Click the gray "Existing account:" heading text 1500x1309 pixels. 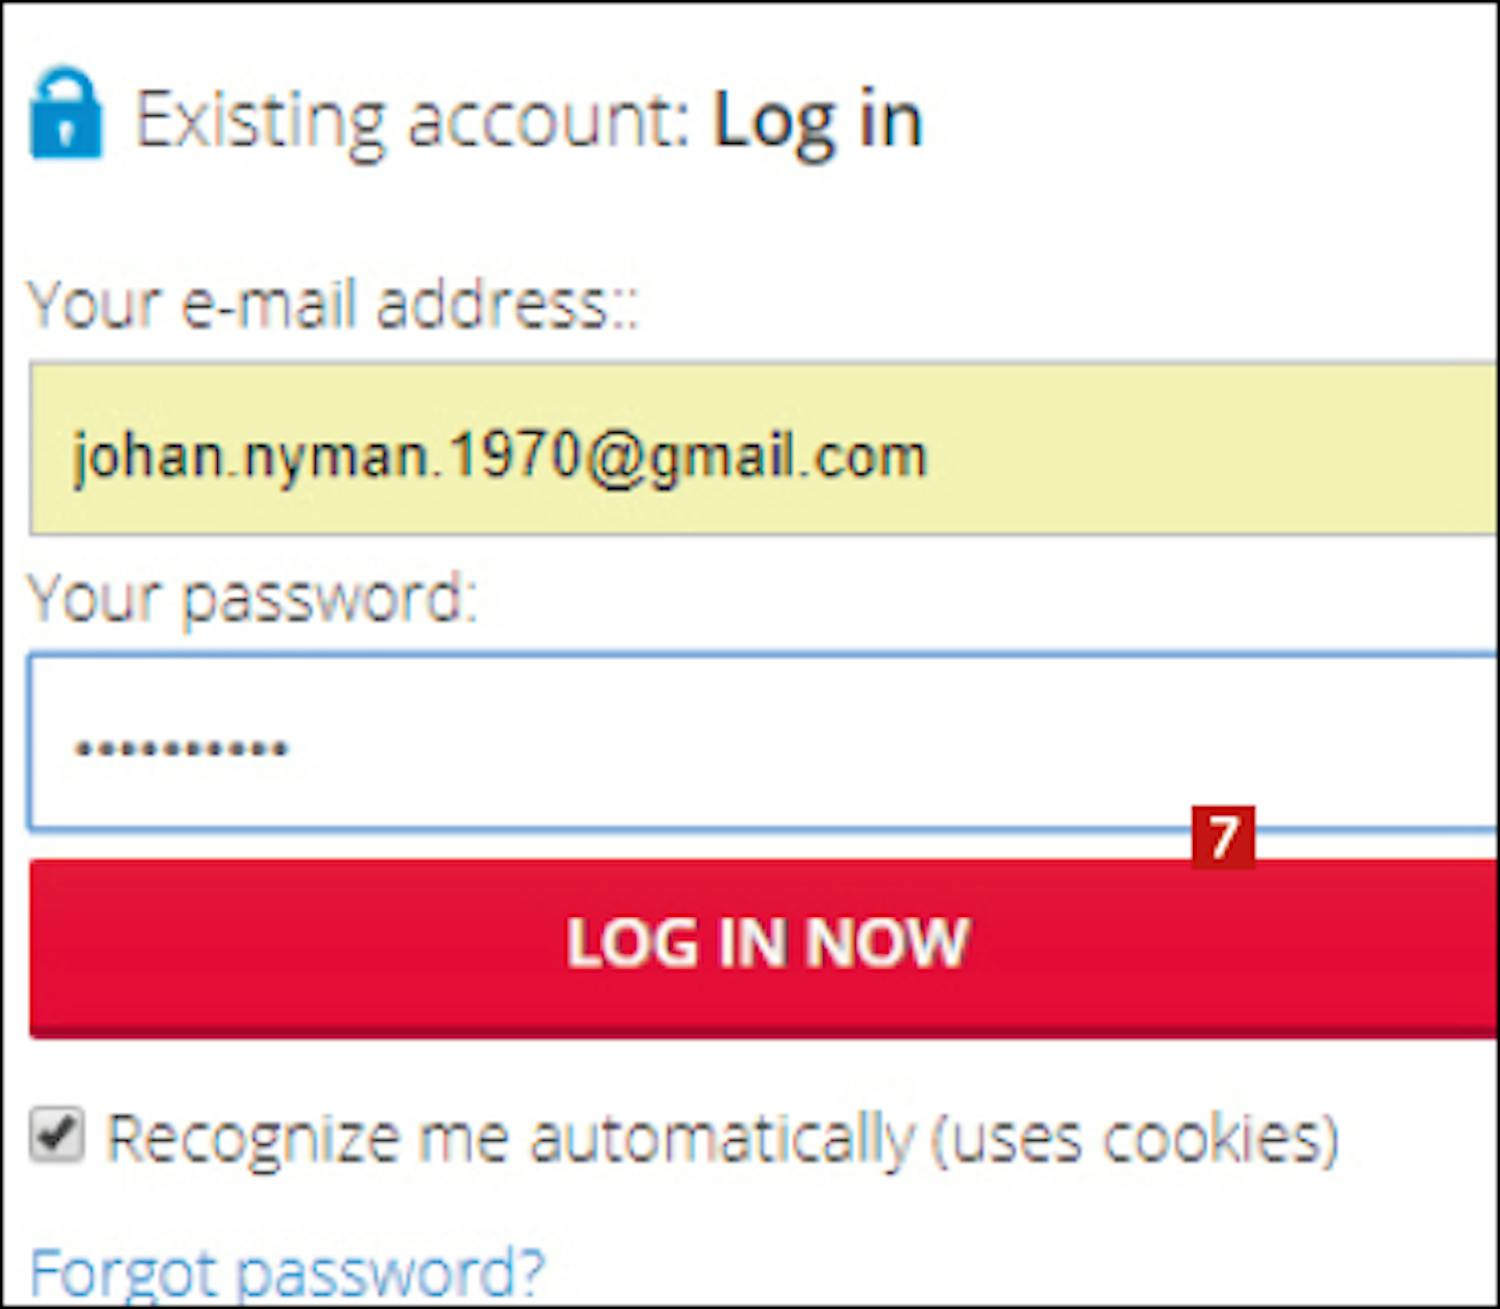click(x=413, y=122)
